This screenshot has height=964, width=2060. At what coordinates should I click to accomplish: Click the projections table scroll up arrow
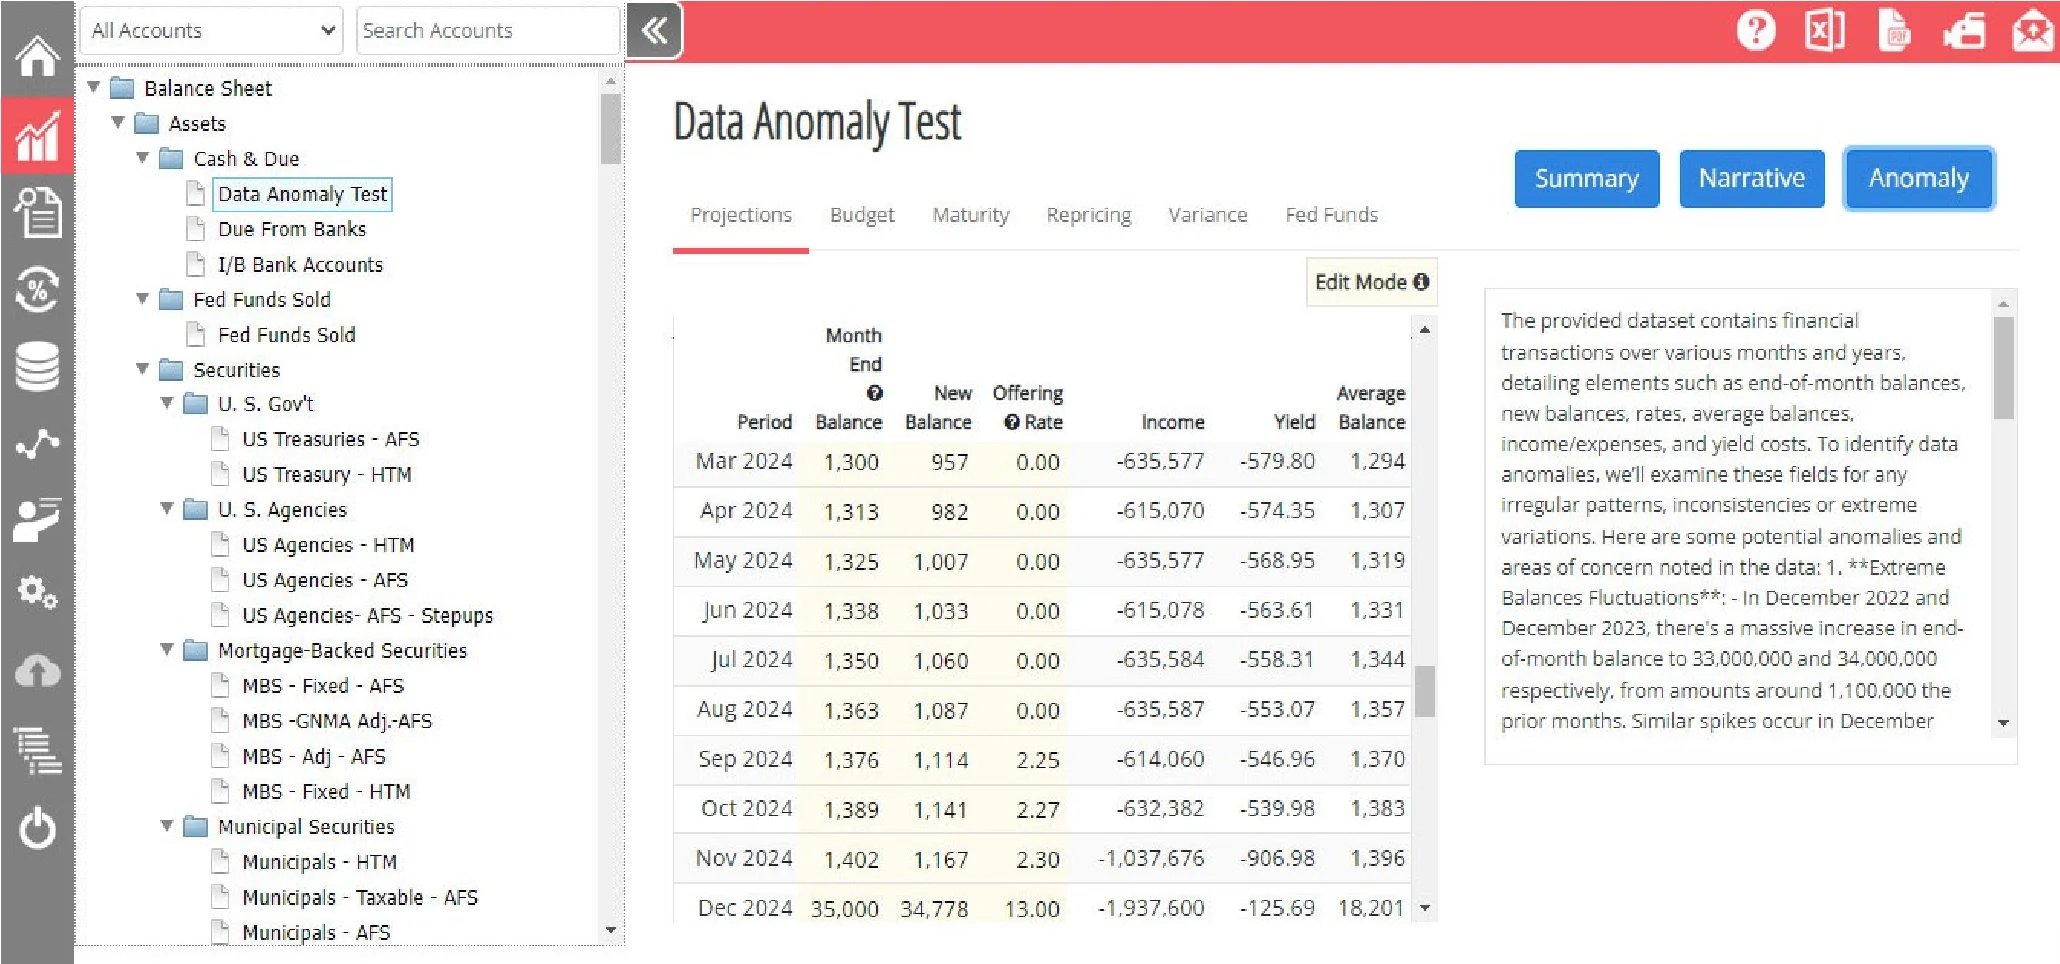coord(1425,329)
